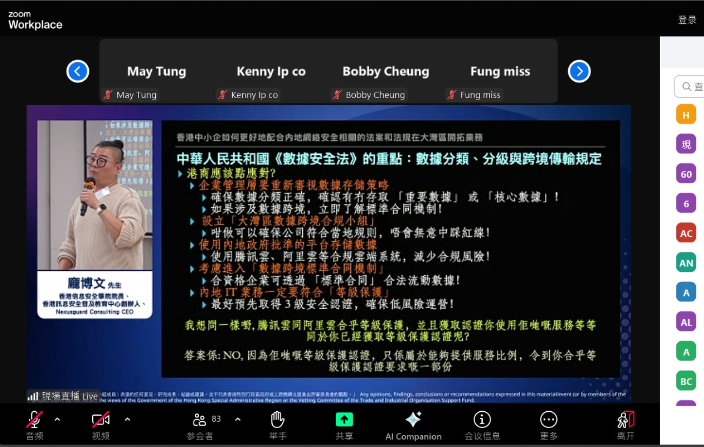Open the More options menu
The width and height of the screenshot is (704, 447).
(549, 420)
